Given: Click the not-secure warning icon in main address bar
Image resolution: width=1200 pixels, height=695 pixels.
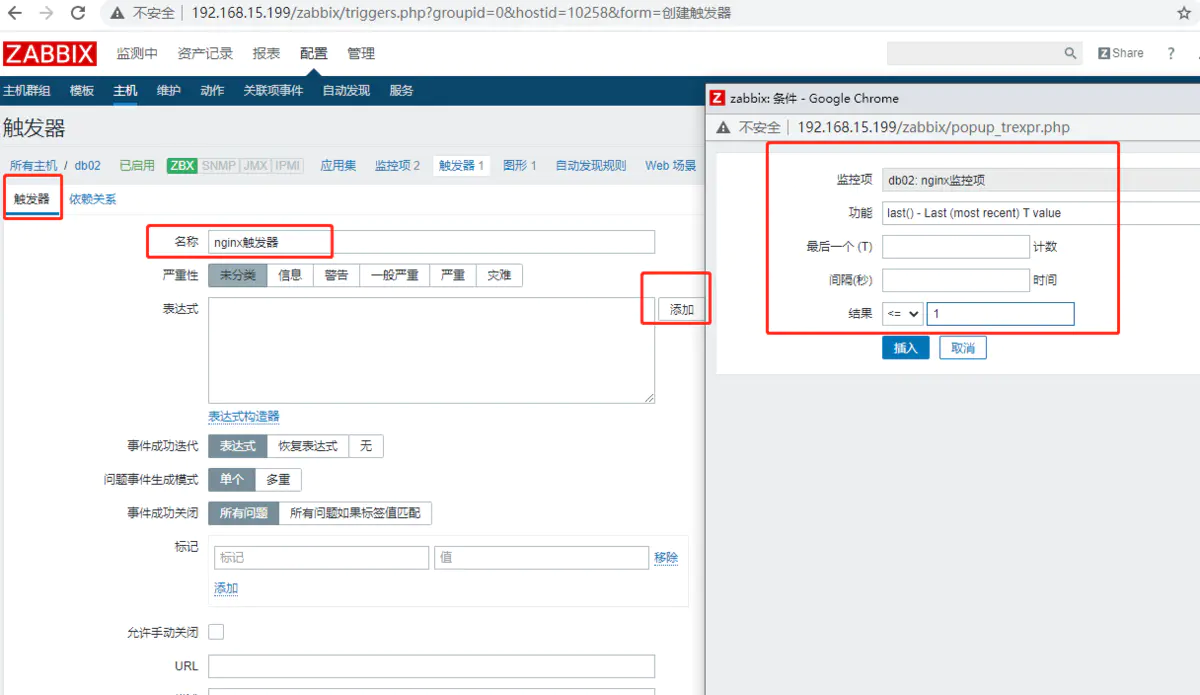Looking at the screenshot, I should [118, 14].
